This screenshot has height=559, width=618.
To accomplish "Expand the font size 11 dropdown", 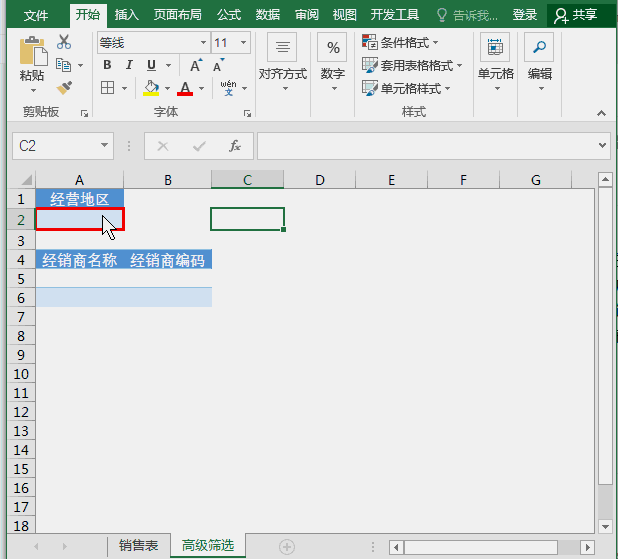I will coord(244,43).
